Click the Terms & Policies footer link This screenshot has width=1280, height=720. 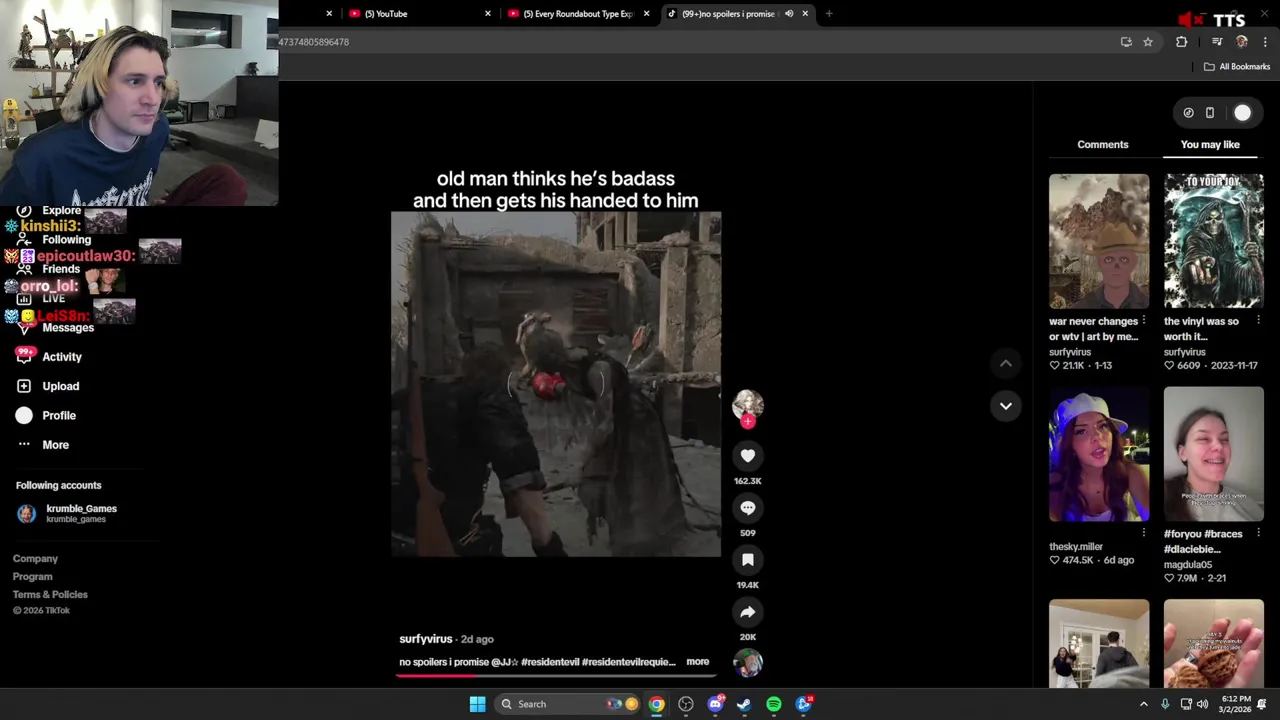(x=50, y=595)
